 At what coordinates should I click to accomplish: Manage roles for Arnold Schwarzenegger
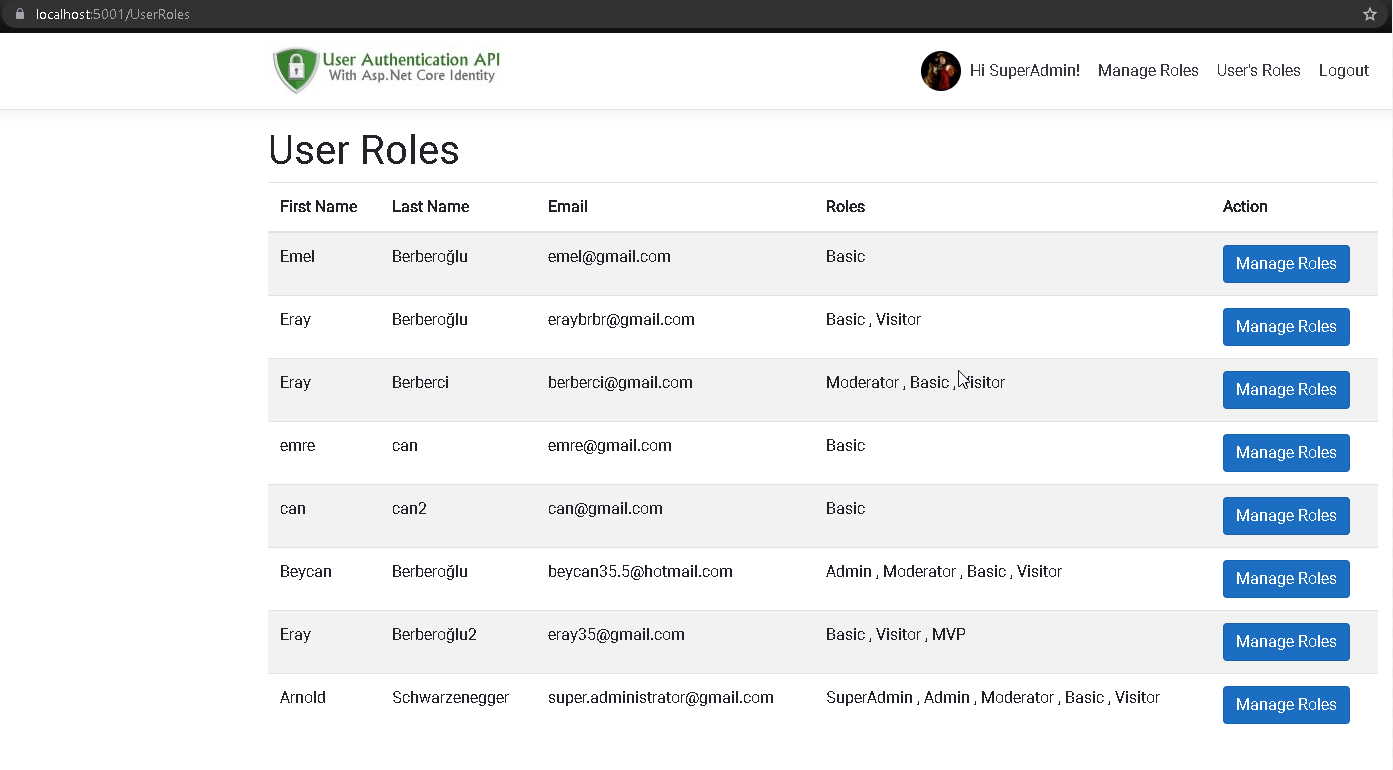(1285, 705)
